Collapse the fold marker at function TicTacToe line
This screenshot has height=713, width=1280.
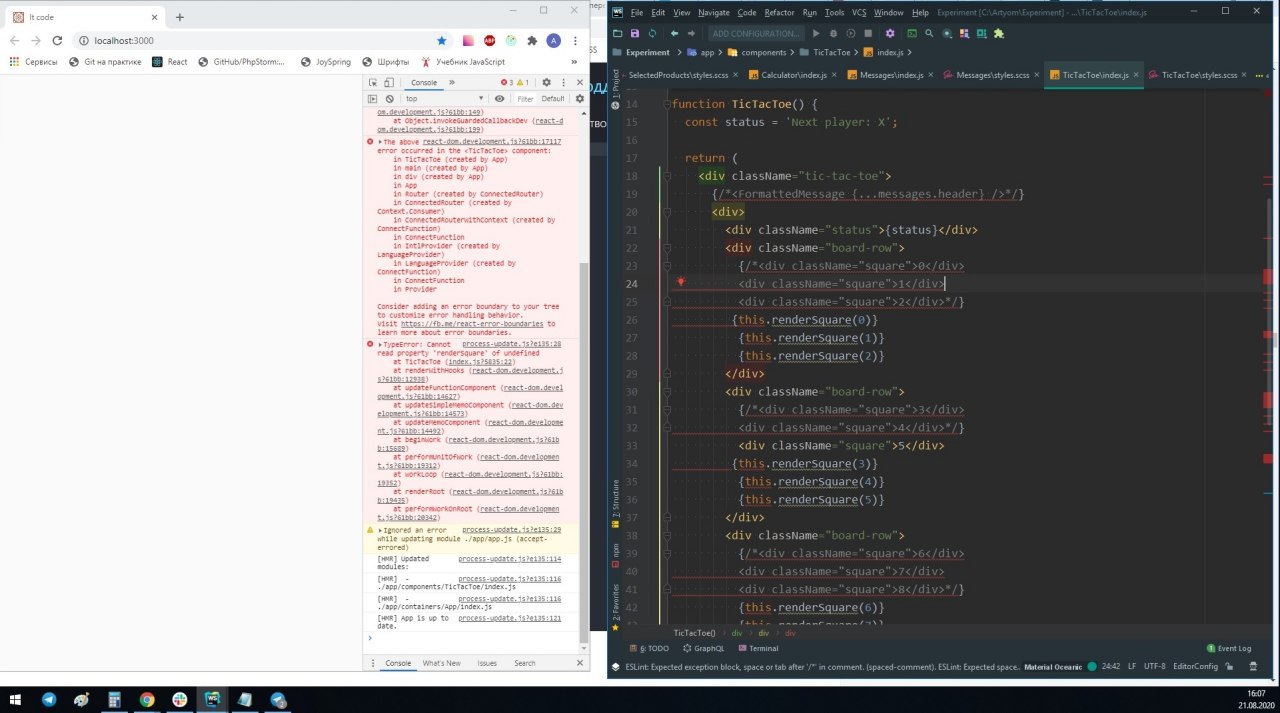click(668, 104)
